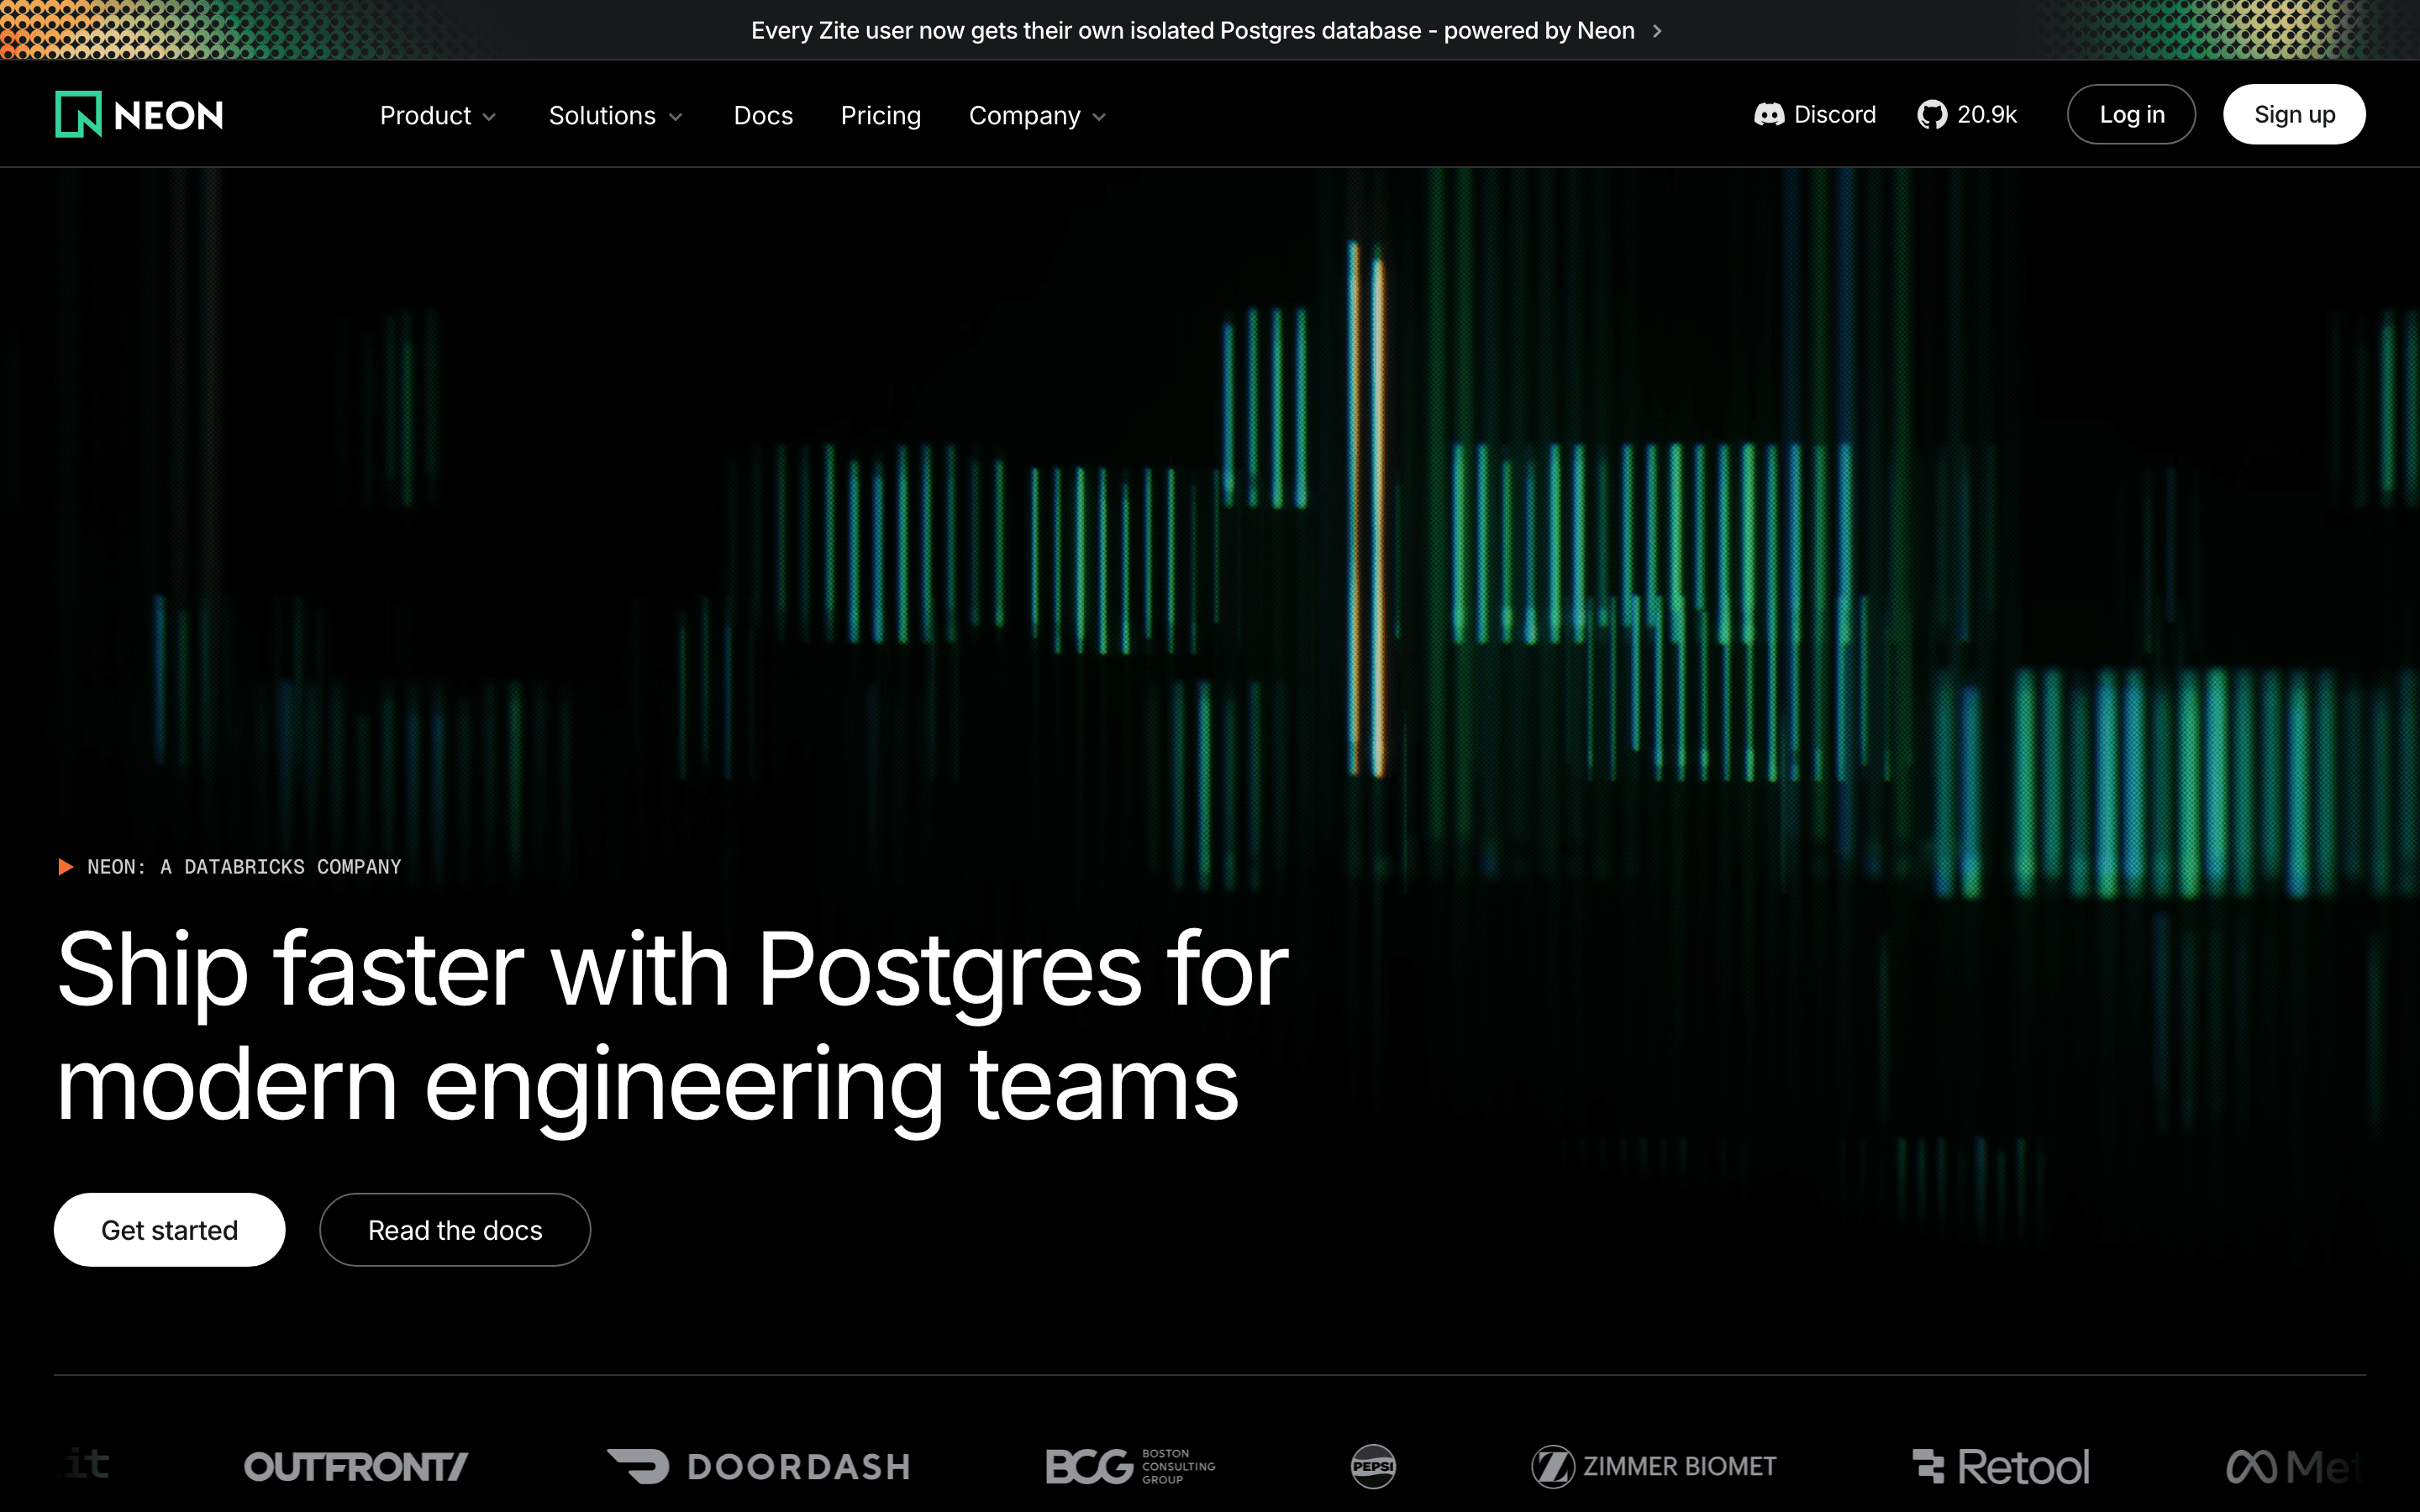
Task: Click the Sign up button
Action: tap(2293, 115)
